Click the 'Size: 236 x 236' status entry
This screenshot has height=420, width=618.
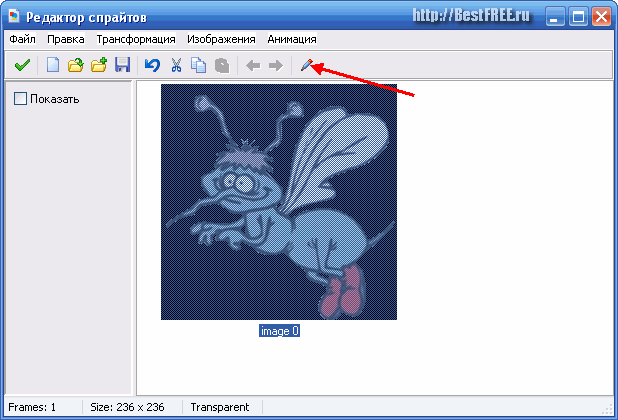(x=127, y=407)
